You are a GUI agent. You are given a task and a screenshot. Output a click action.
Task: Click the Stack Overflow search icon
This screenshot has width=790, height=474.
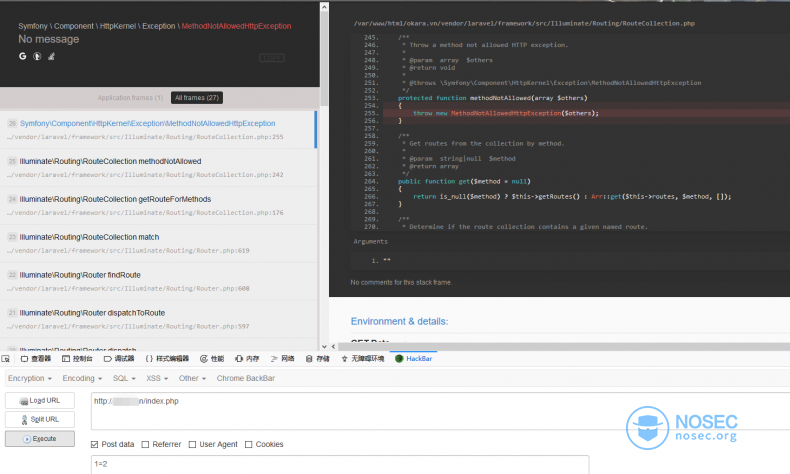point(51,56)
